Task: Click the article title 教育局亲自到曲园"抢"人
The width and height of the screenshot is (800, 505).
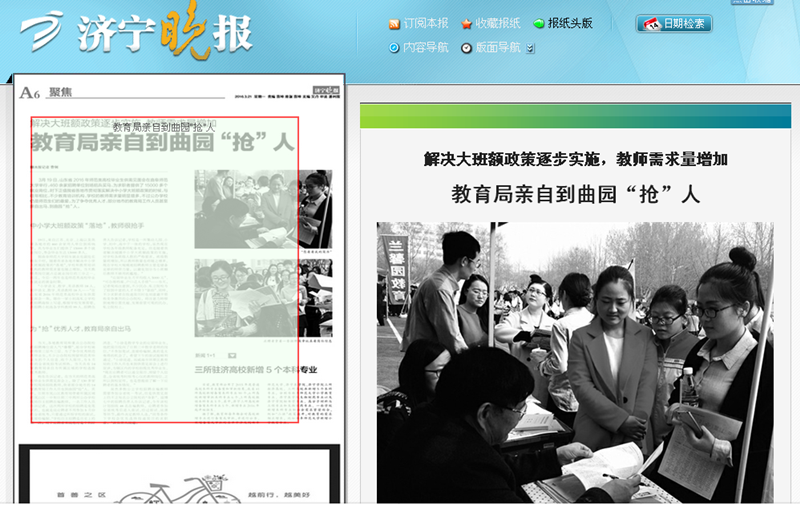Action: click(x=574, y=194)
